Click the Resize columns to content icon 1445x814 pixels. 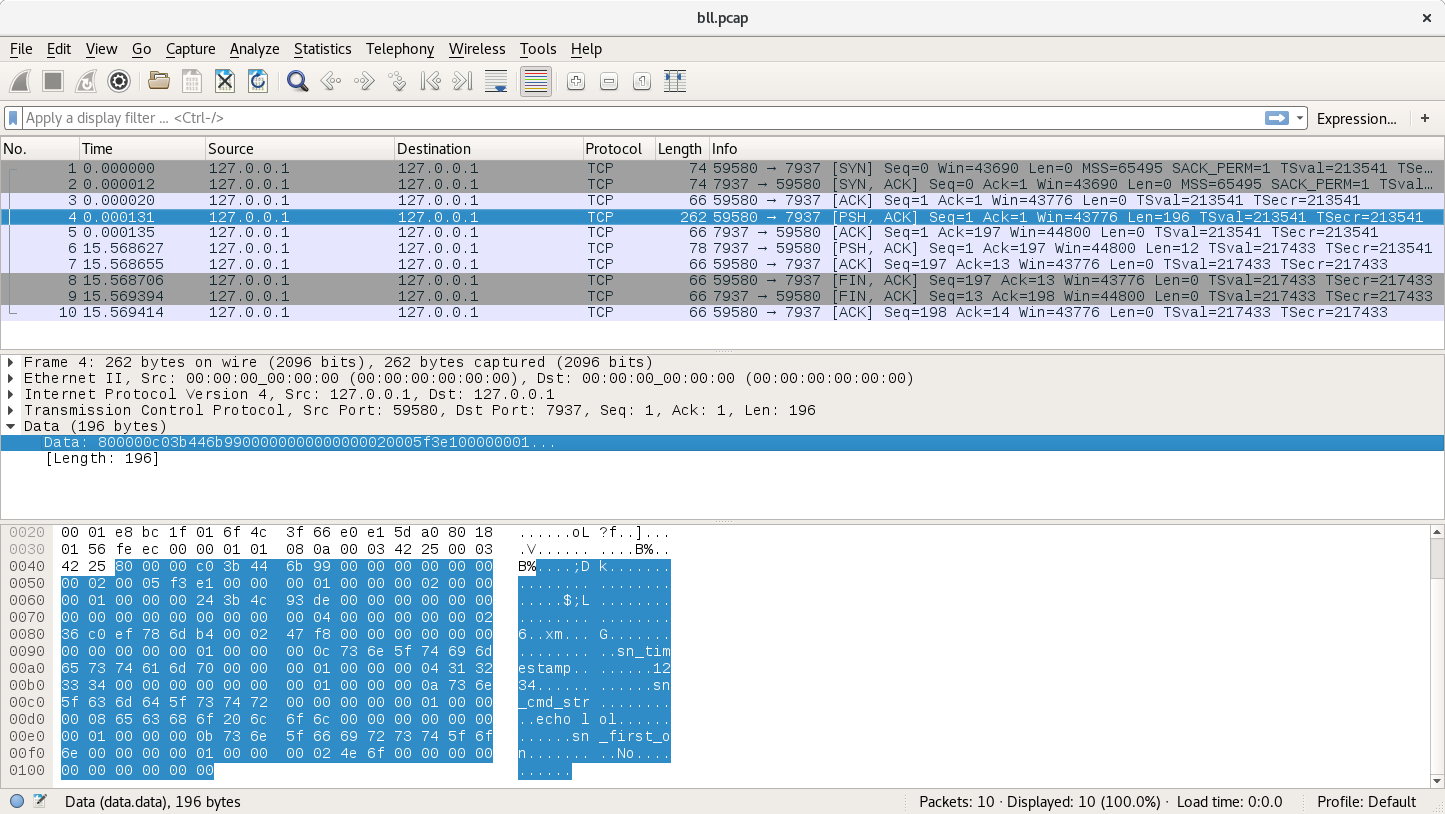[675, 82]
